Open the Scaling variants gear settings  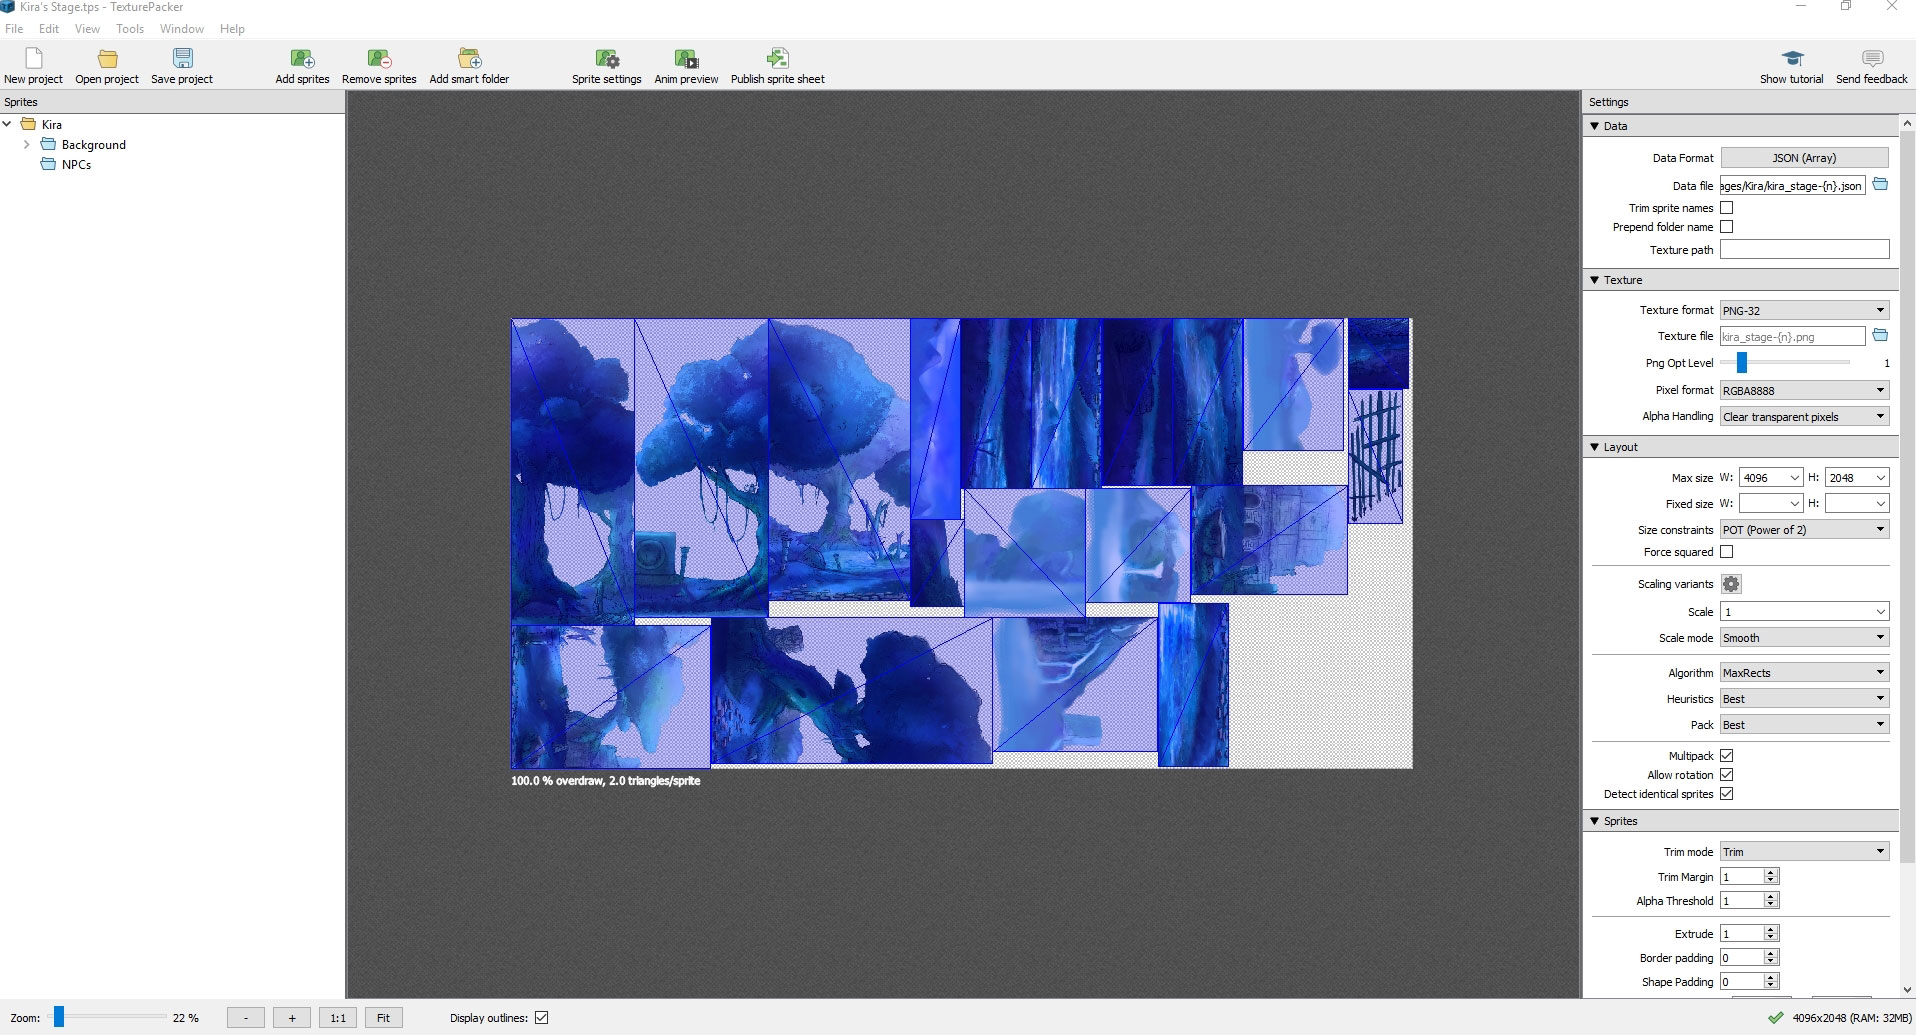pos(1731,584)
